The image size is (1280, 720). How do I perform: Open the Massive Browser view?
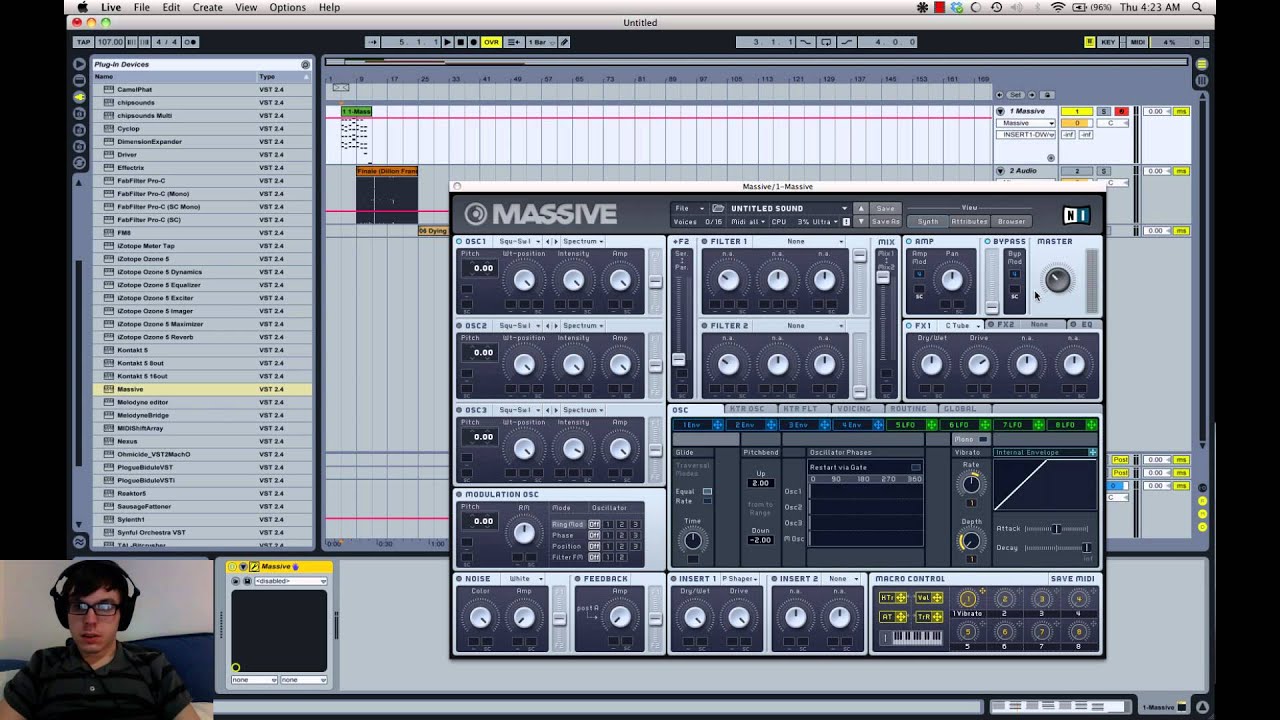tap(1011, 221)
